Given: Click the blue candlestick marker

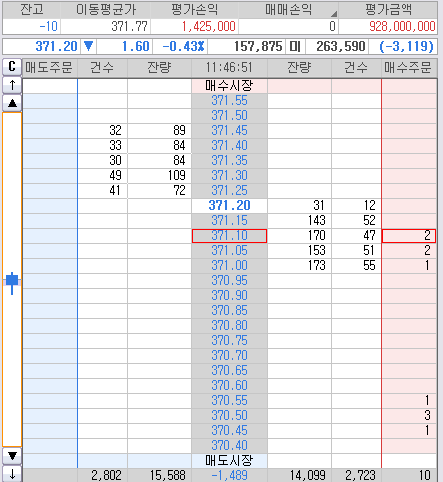Looking at the screenshot, I should pyautogui.click(x=12, y=283).
